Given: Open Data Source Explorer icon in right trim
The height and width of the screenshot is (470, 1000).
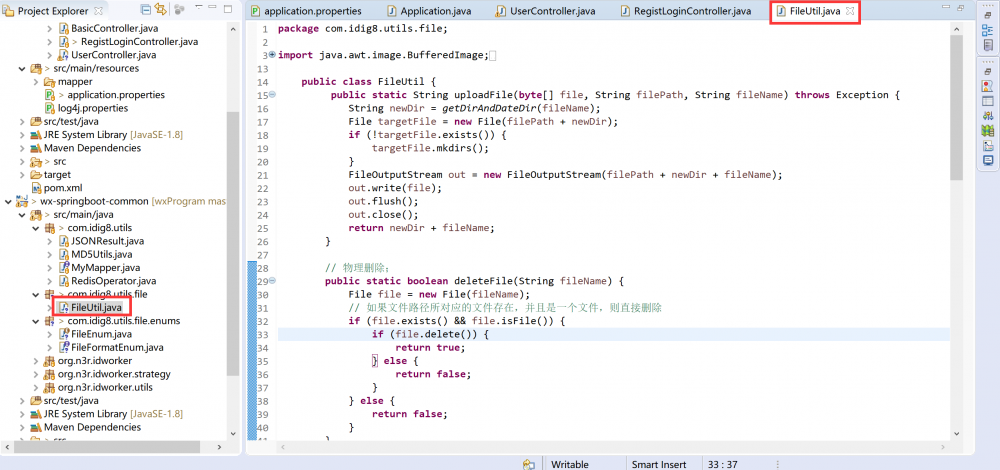Looking at the screenshot, I should point(988,131).
